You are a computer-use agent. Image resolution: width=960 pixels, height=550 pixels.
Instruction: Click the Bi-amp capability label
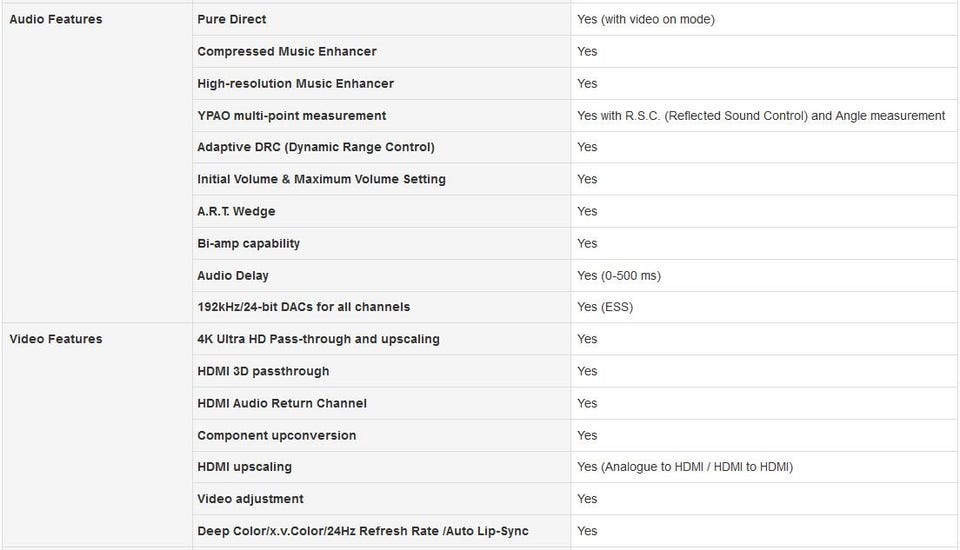(x=249, y=243)
